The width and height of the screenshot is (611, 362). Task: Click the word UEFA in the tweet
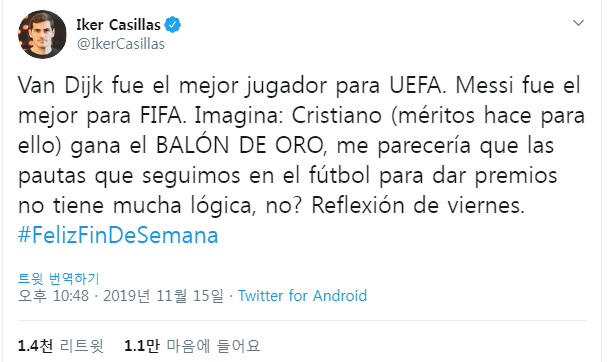[x=417, y=85]
